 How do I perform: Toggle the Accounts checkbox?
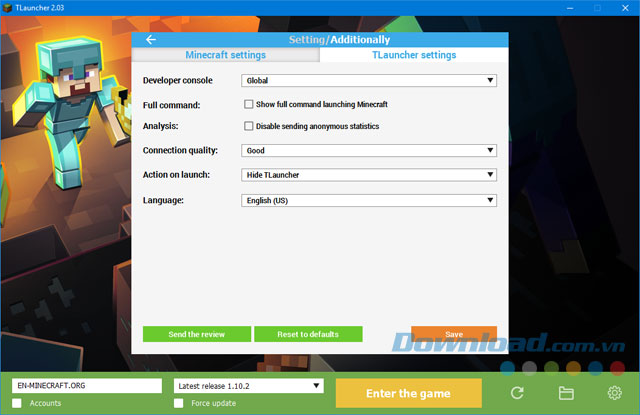17,403
